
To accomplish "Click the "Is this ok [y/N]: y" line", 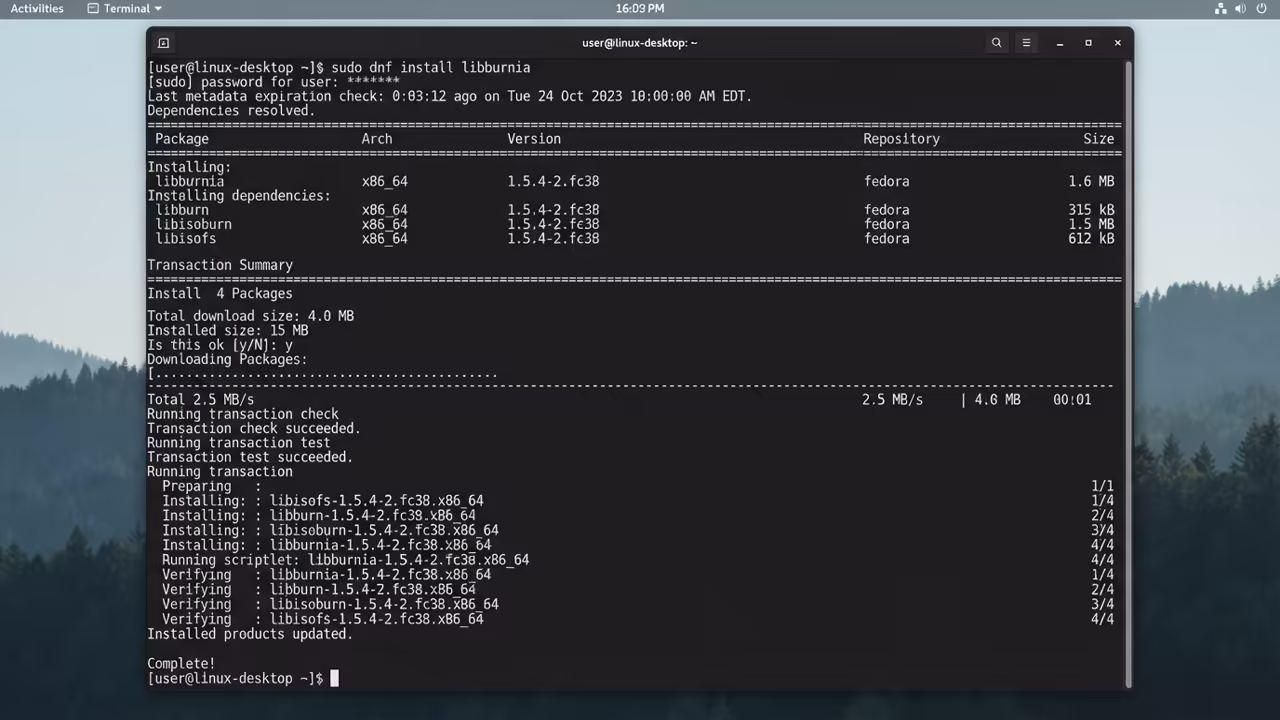I will (x=220, y=345).
